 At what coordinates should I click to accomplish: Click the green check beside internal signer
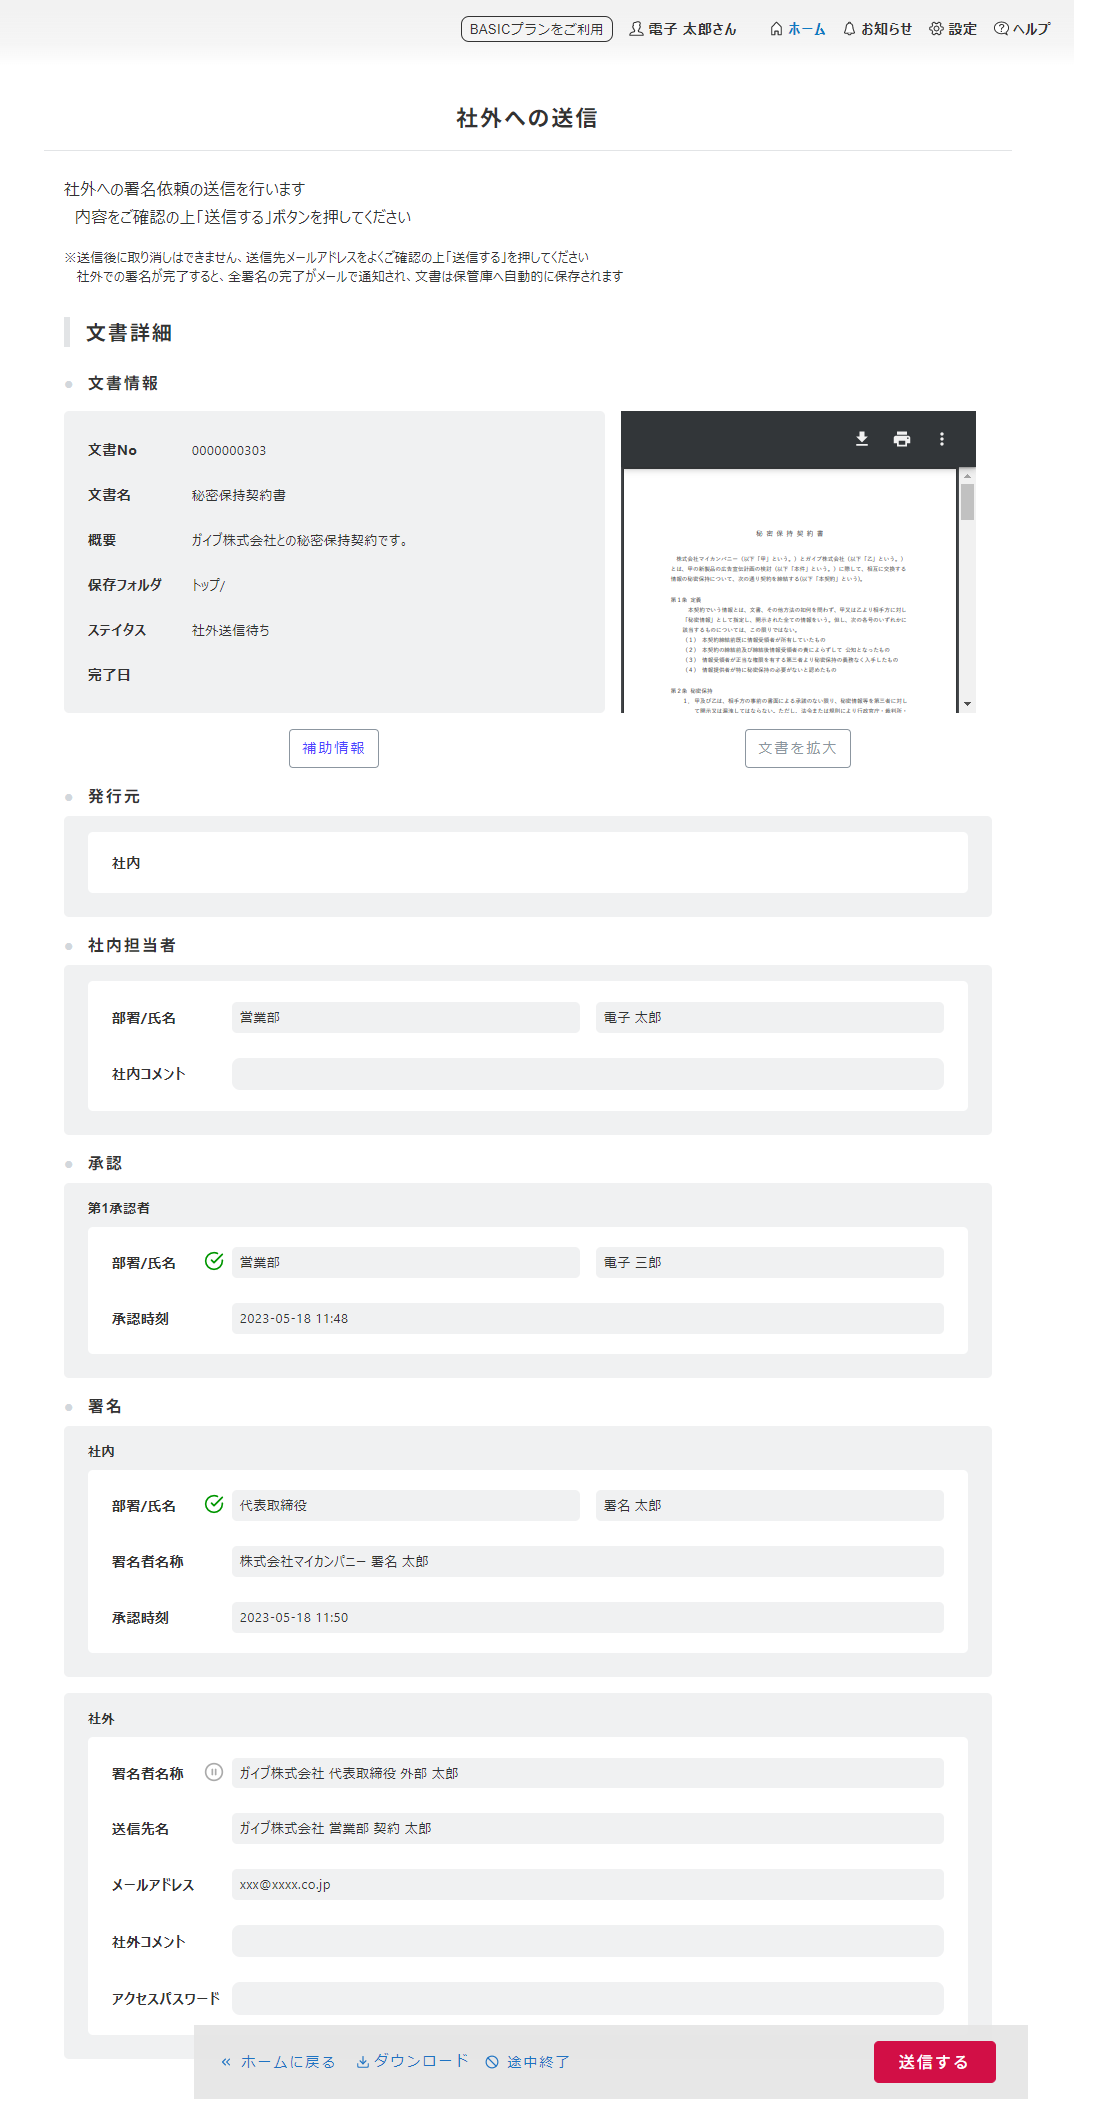[213, 1504]
